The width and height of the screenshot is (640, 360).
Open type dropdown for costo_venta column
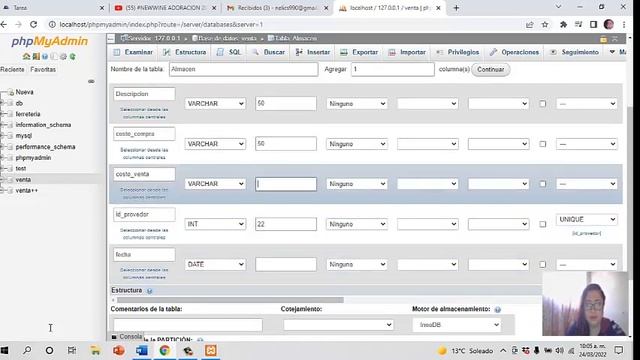coord(215,184)
